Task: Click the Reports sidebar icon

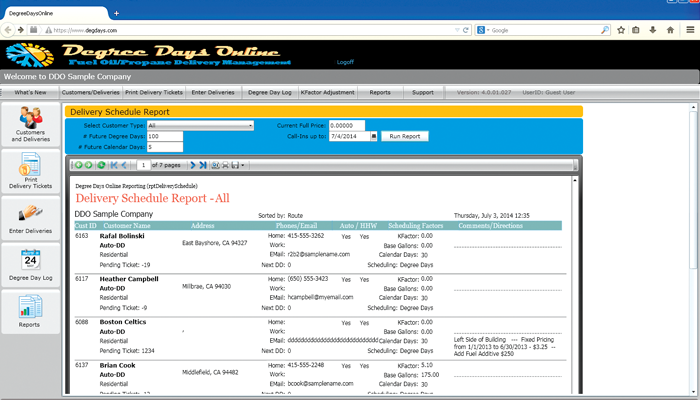Action: pos(30,313)
